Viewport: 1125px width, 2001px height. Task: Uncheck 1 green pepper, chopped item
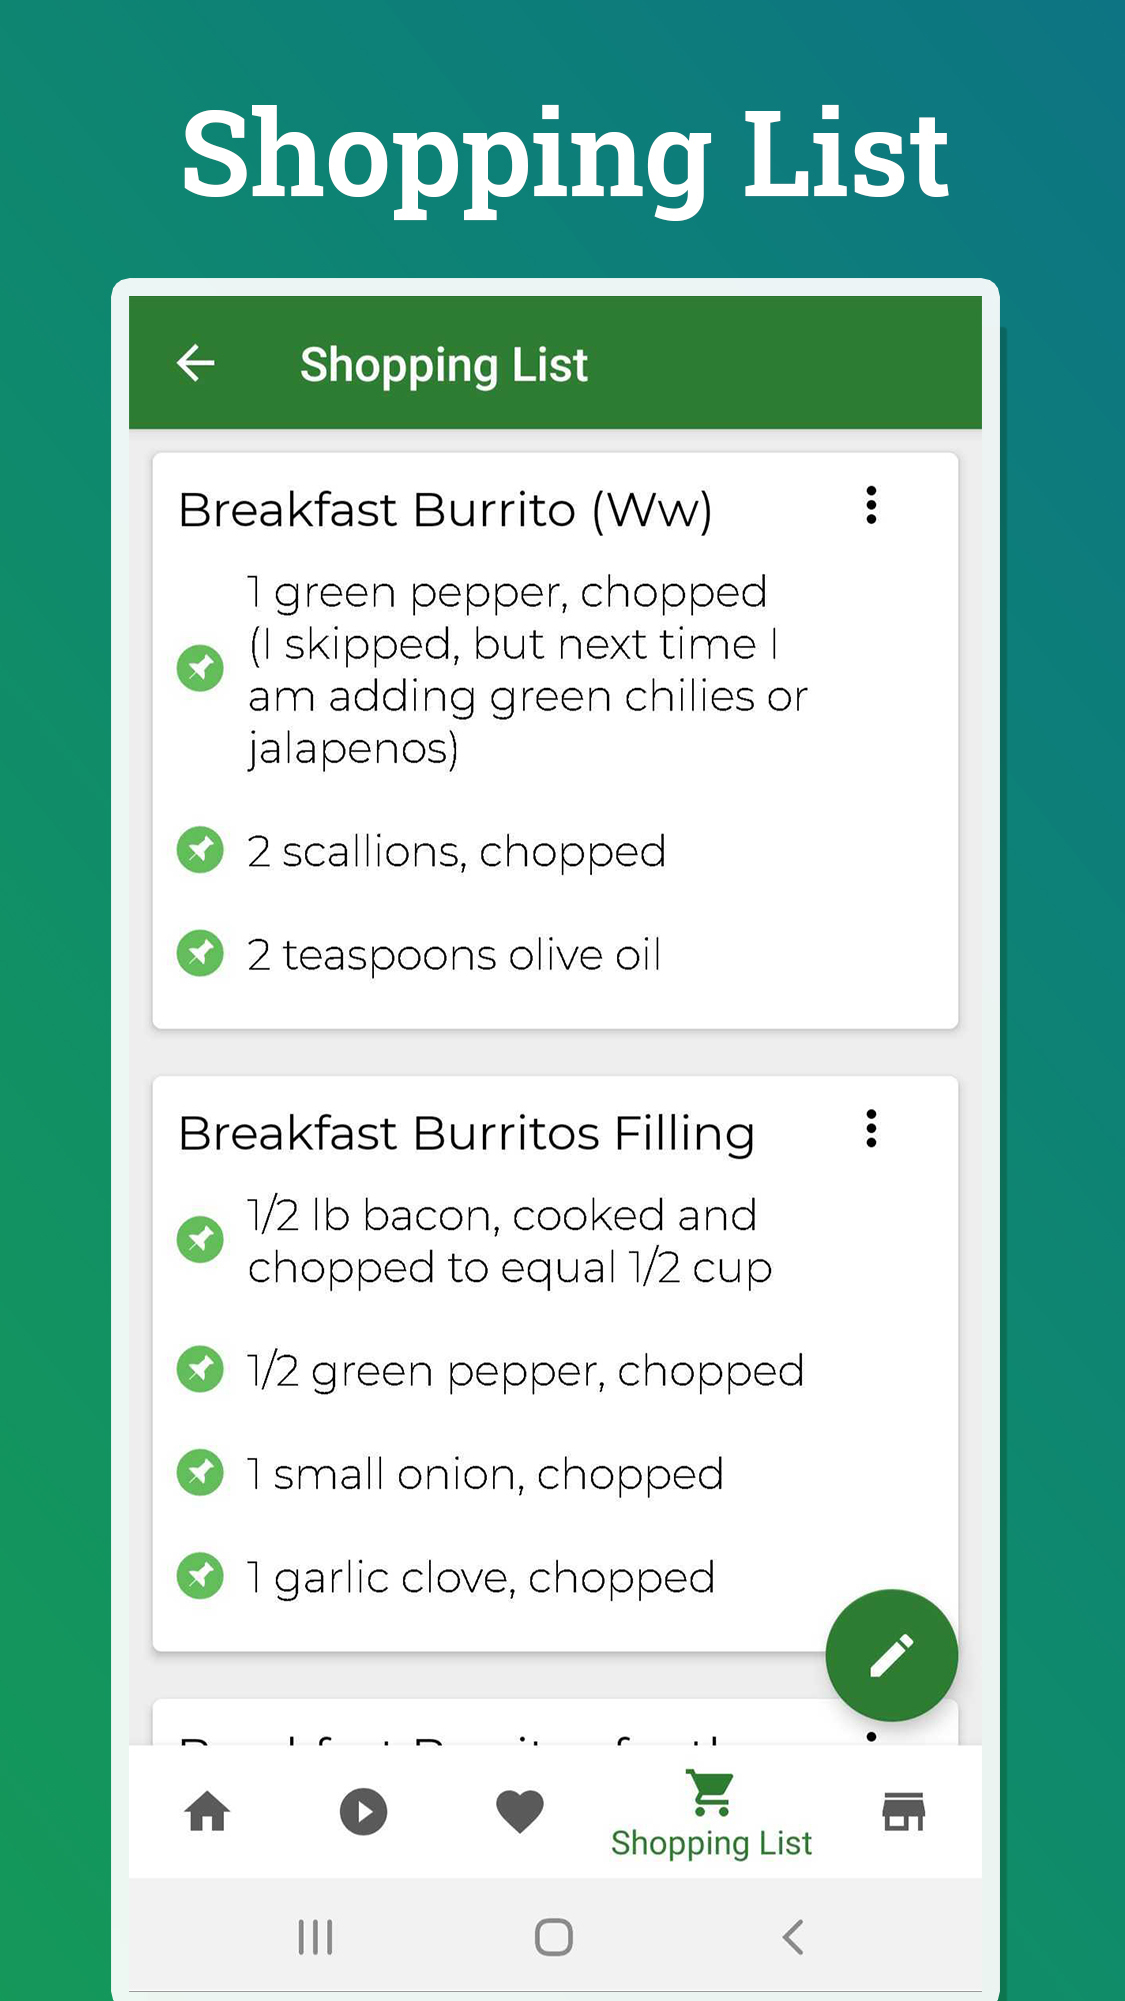200,668
